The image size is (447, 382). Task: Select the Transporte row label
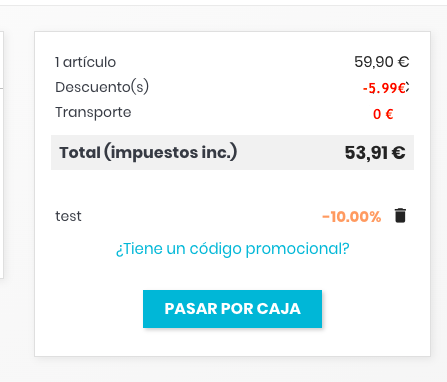(x=93, y=113)
